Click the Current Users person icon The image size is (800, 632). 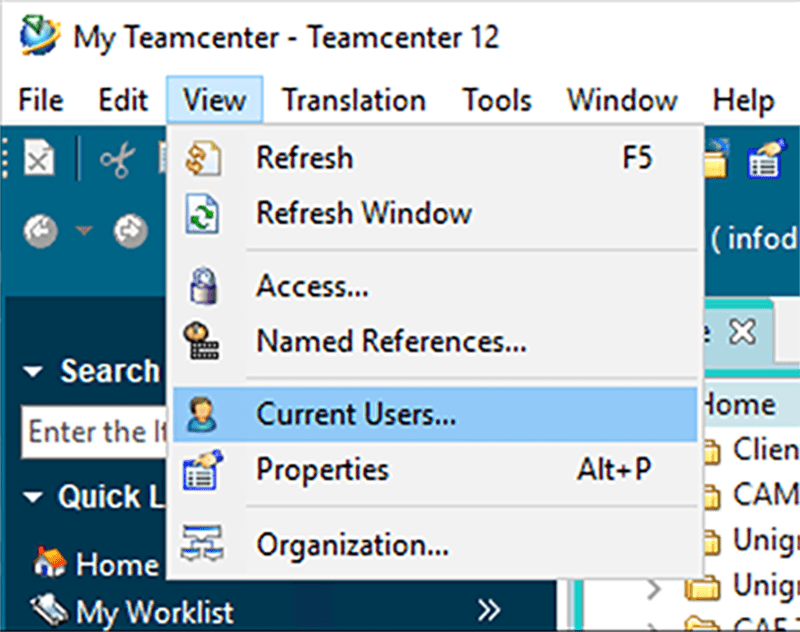(x=202, y=414)
